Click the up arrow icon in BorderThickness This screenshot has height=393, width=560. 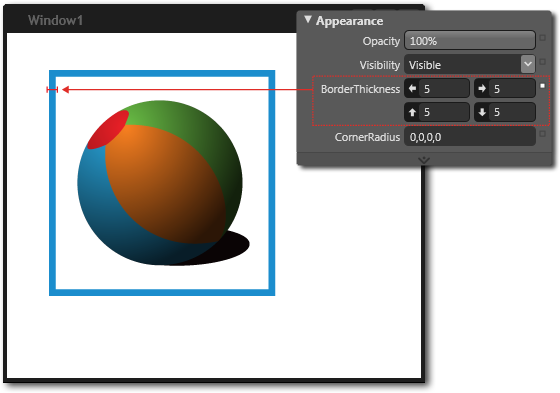click(x=412, y=113)
